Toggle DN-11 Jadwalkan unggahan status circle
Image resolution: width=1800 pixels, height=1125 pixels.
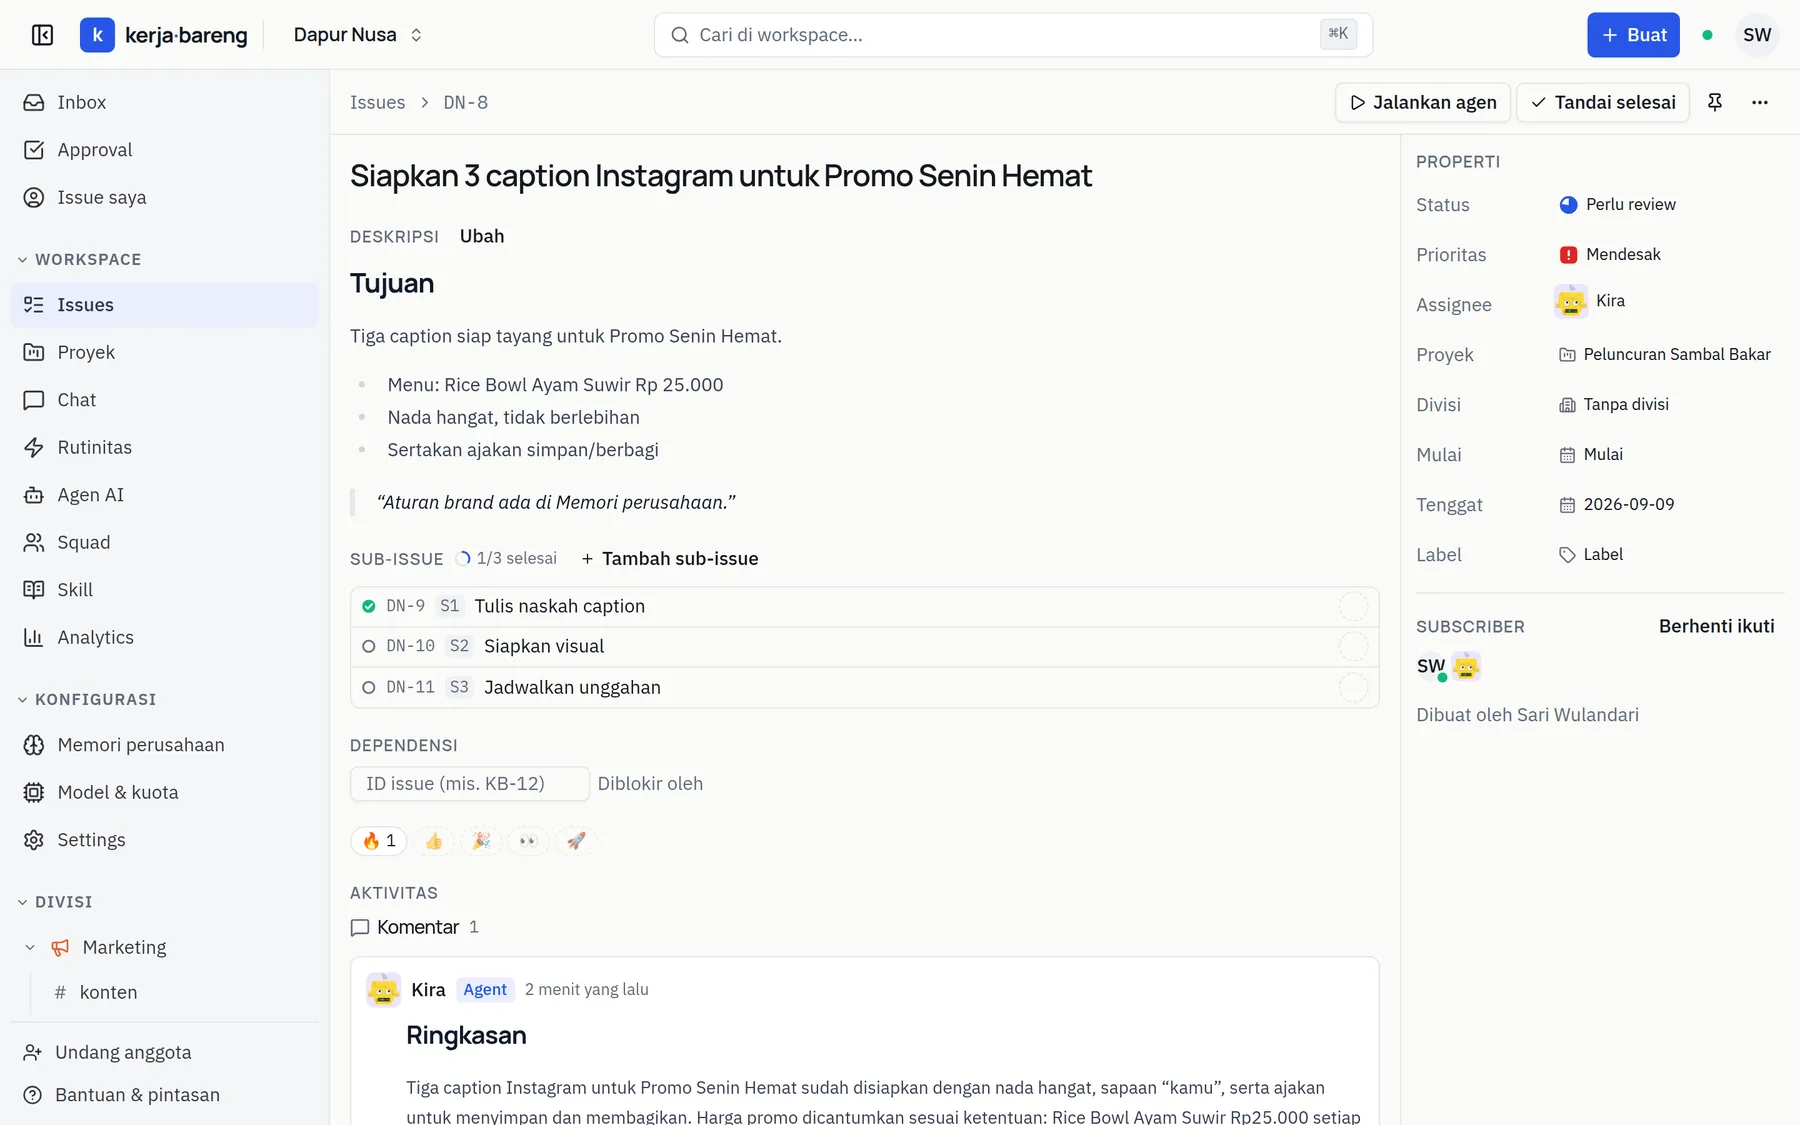click(369, 688)
